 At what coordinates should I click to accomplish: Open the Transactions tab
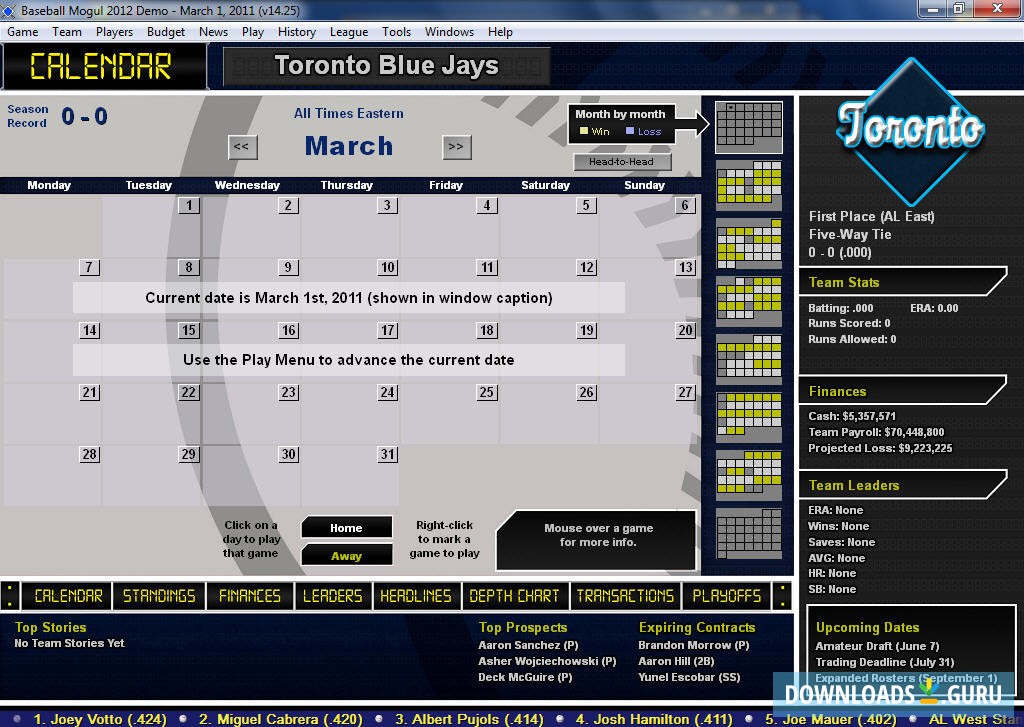point(625,595)
